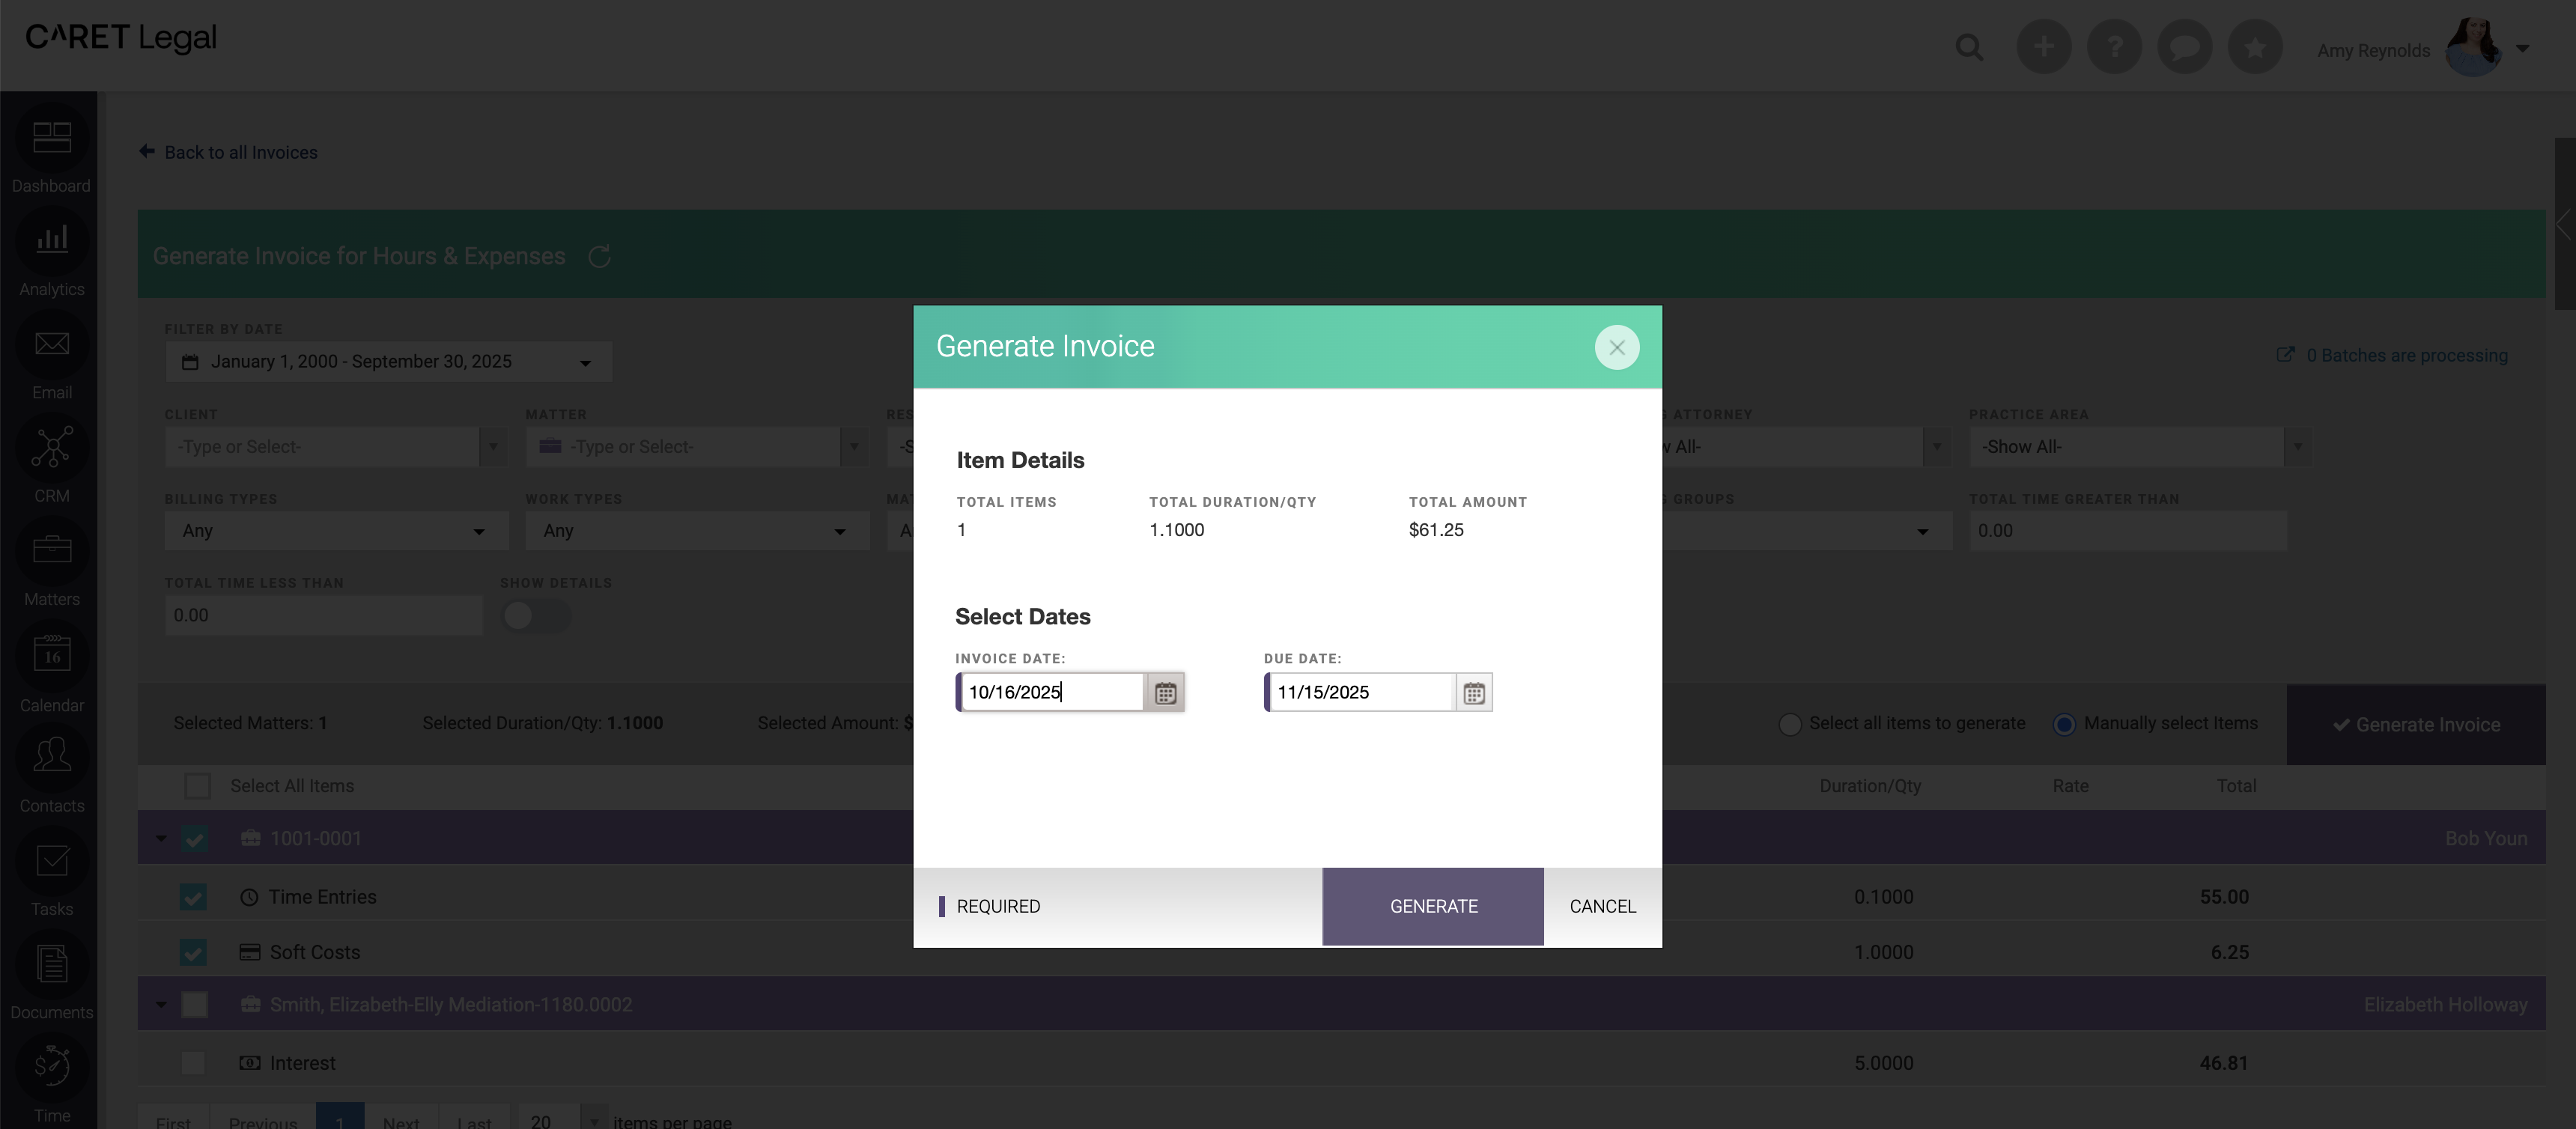Click the Generate Invoice button in toolbar
Image resolution: width=2576 pixels, height=1129 pixels.
point(2416,725)
